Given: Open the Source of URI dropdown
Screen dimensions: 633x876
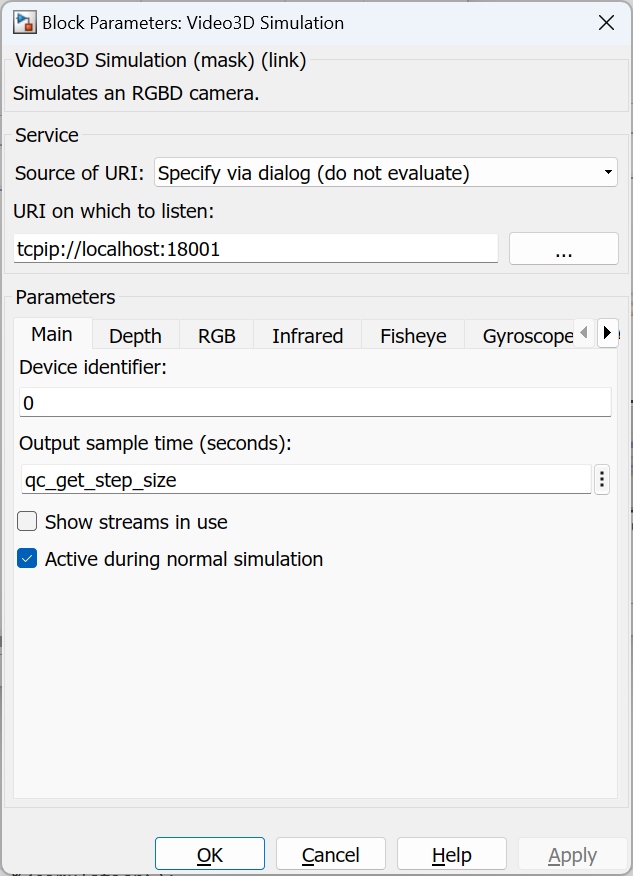Looking at the screenshot, I should (x=606, y=172).
